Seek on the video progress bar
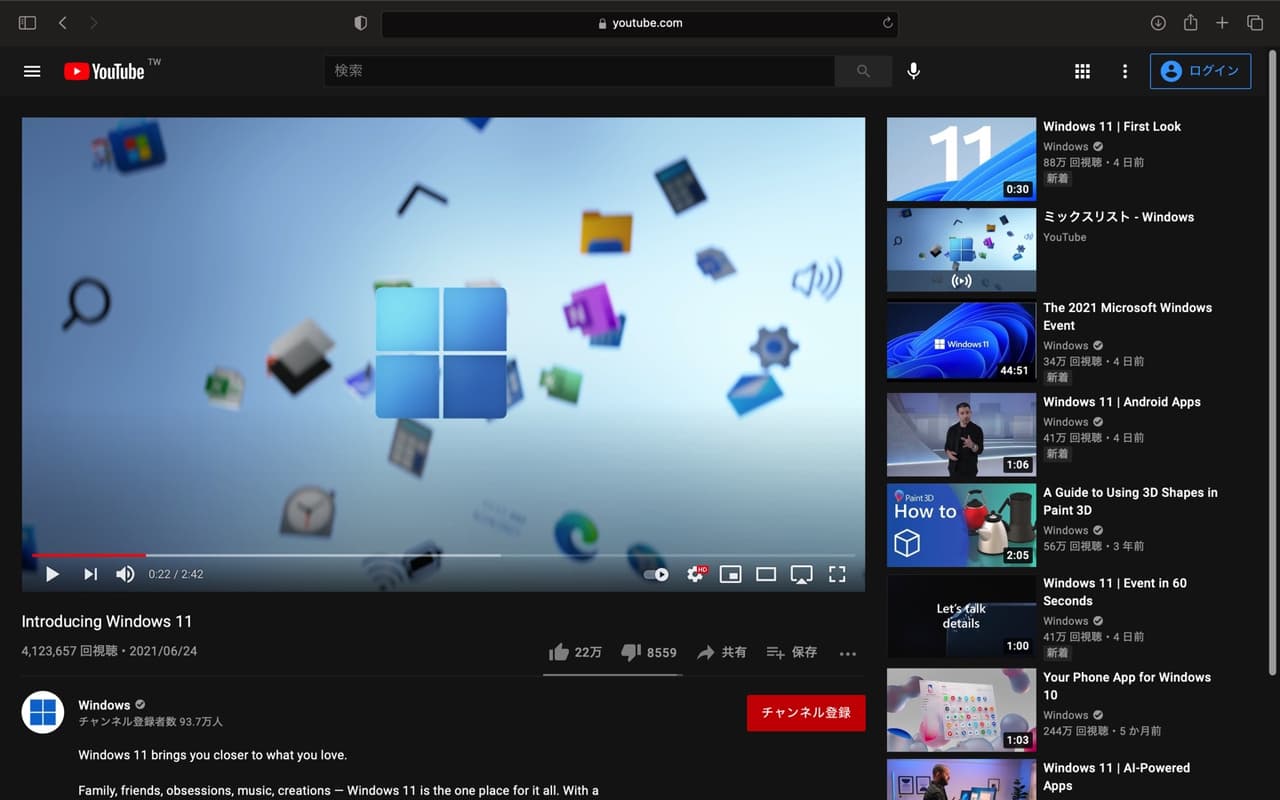Screen dimensions: 1280x800 (x=443, y=555)
